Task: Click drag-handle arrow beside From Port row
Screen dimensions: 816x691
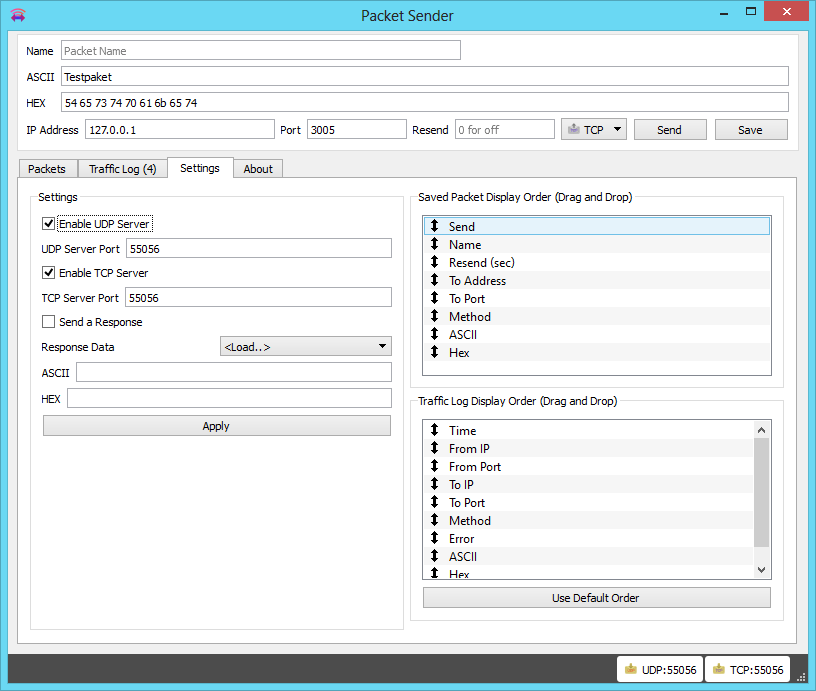Action: point(435,466)
